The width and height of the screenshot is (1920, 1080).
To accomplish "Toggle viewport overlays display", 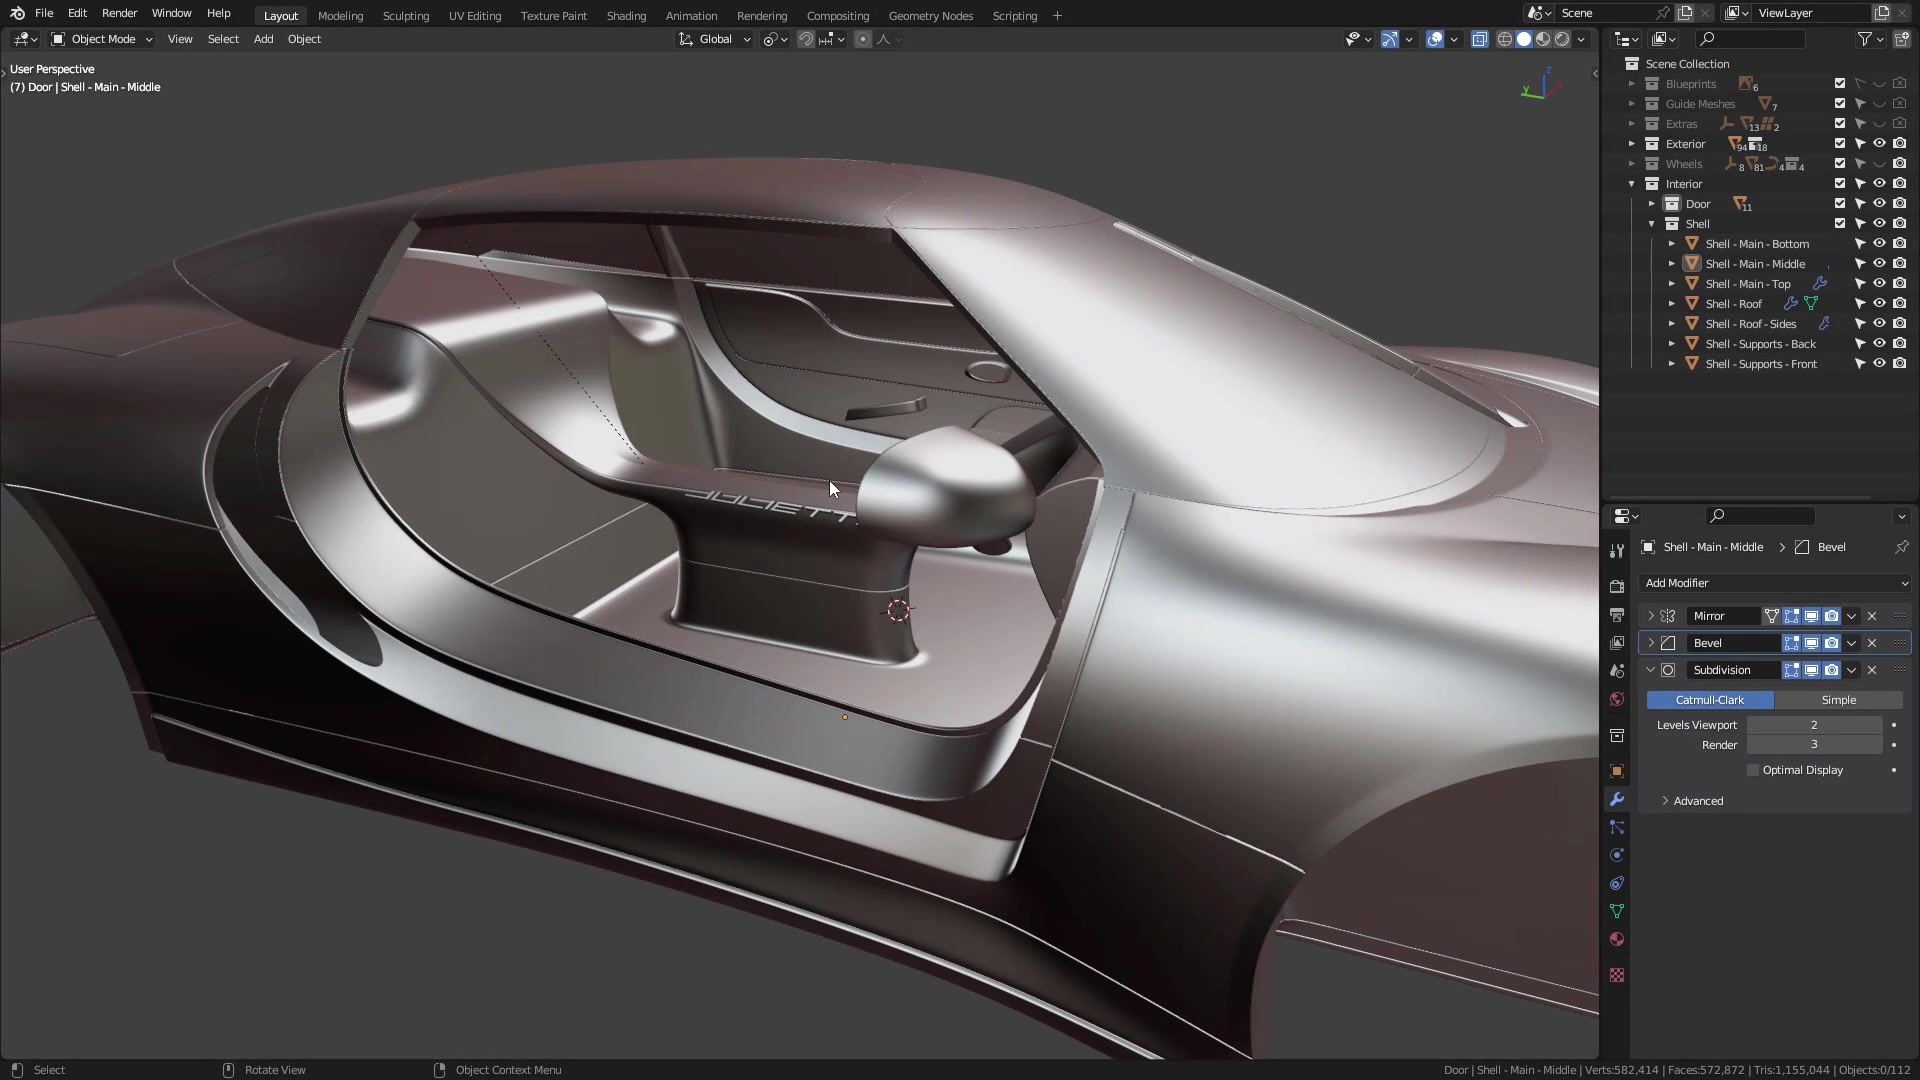I will (x=1435, y=39).
